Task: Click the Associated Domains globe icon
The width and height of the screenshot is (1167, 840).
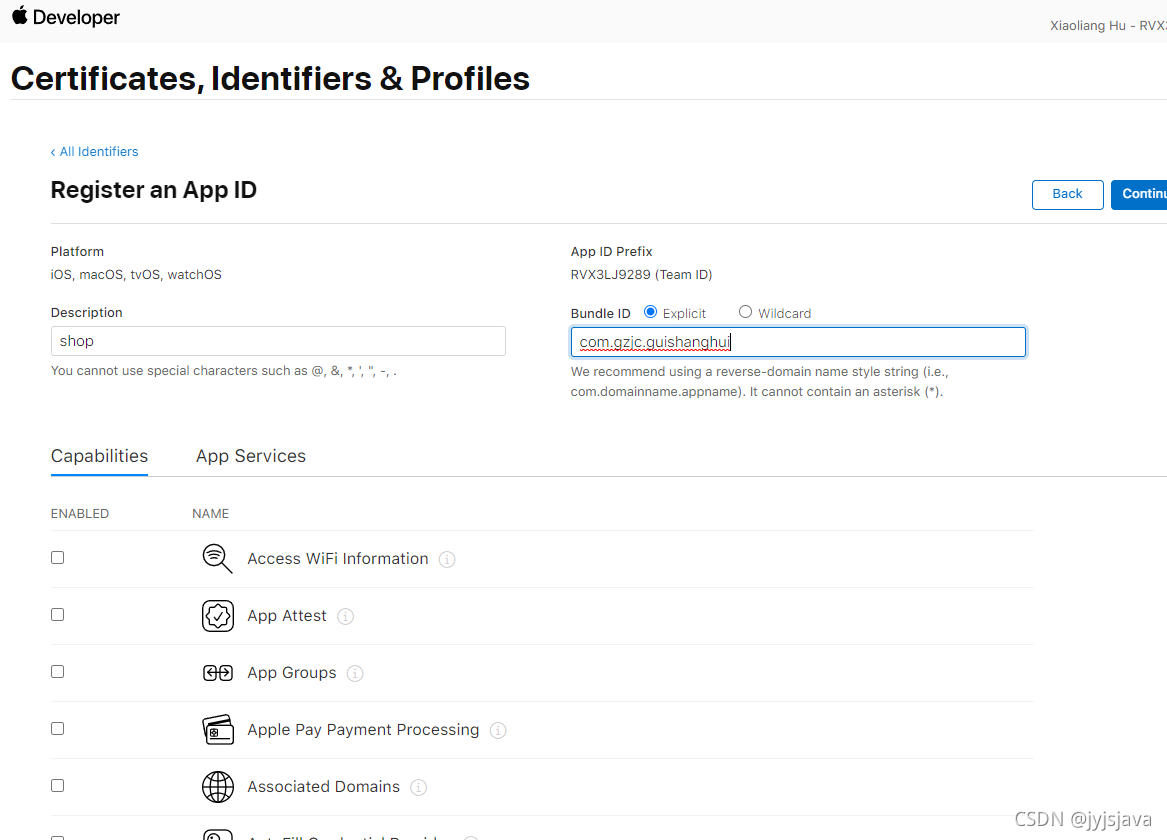Action: pos(217,787)
